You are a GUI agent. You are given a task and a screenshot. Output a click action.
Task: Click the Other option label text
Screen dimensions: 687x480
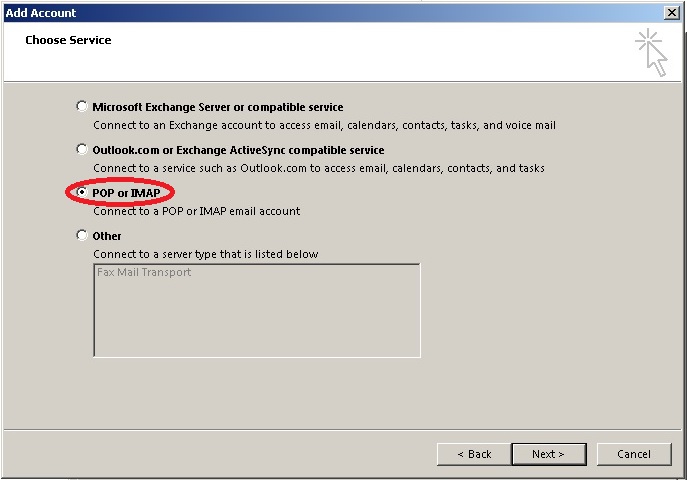pos(107,236)
